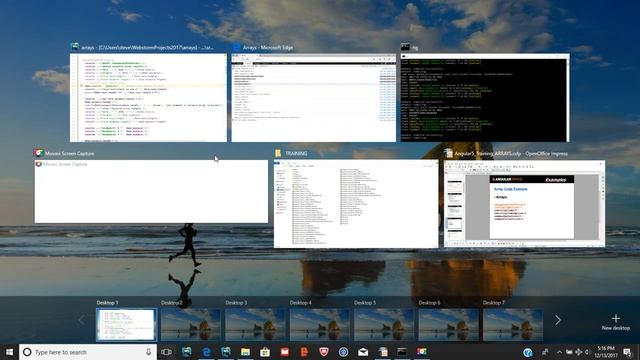640x360 pixels.
Task: Activate the microphone in search box
Action: [149, 352]
